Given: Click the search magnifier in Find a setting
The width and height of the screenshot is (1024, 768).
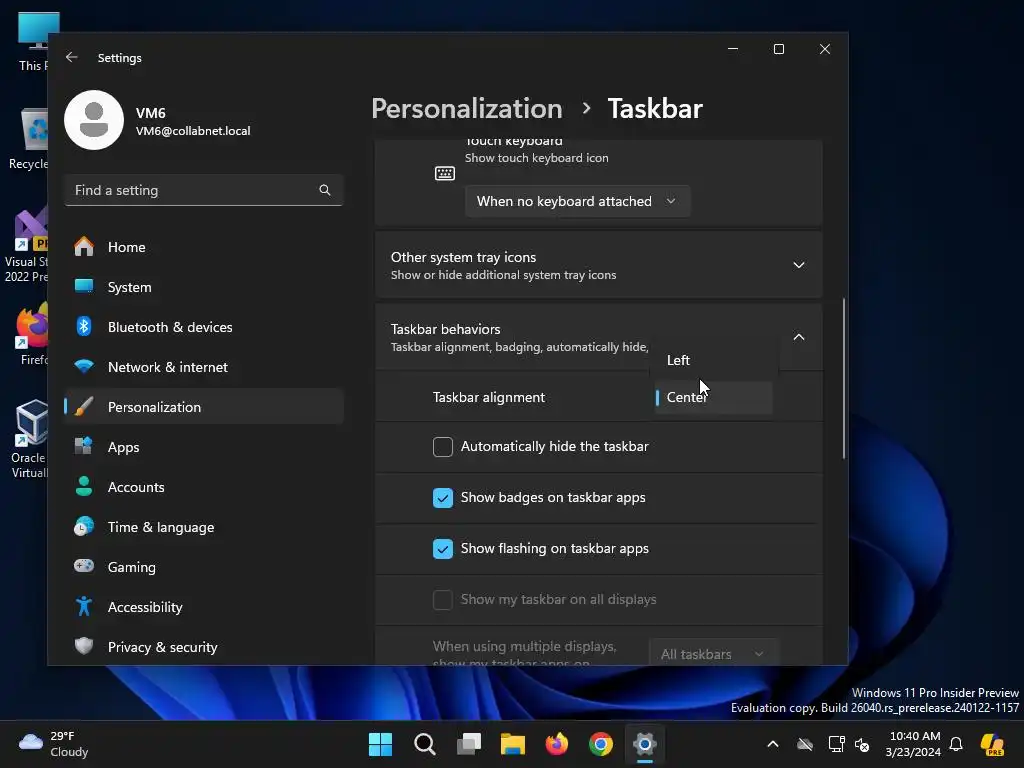Looking at the screenshot, I should coord(325,190).
